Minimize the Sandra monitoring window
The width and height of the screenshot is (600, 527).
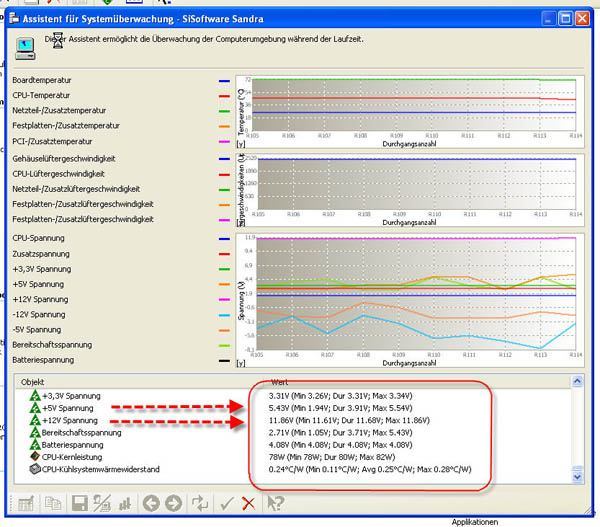548,18
